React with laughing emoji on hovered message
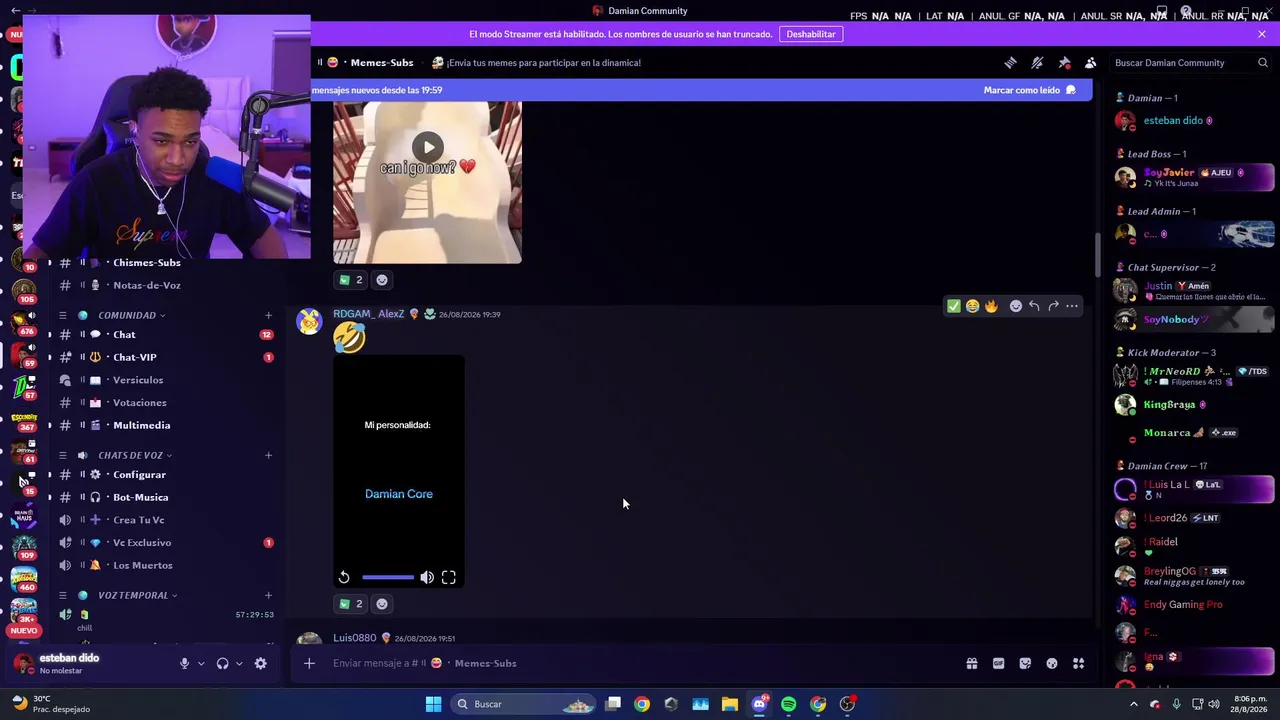Image resolution: width=1280 pixels, height=720 pixels. pos(972,306)
